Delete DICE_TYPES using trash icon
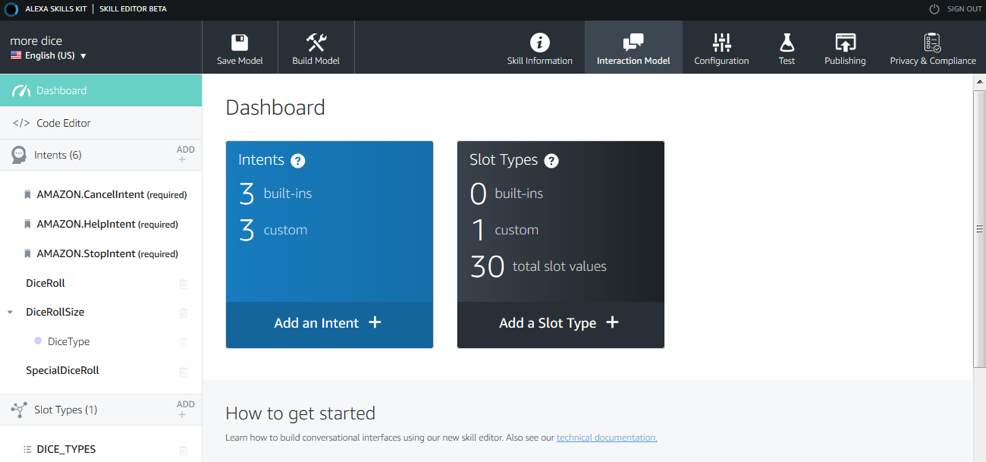Screen dimensions: 986x462 184,450
